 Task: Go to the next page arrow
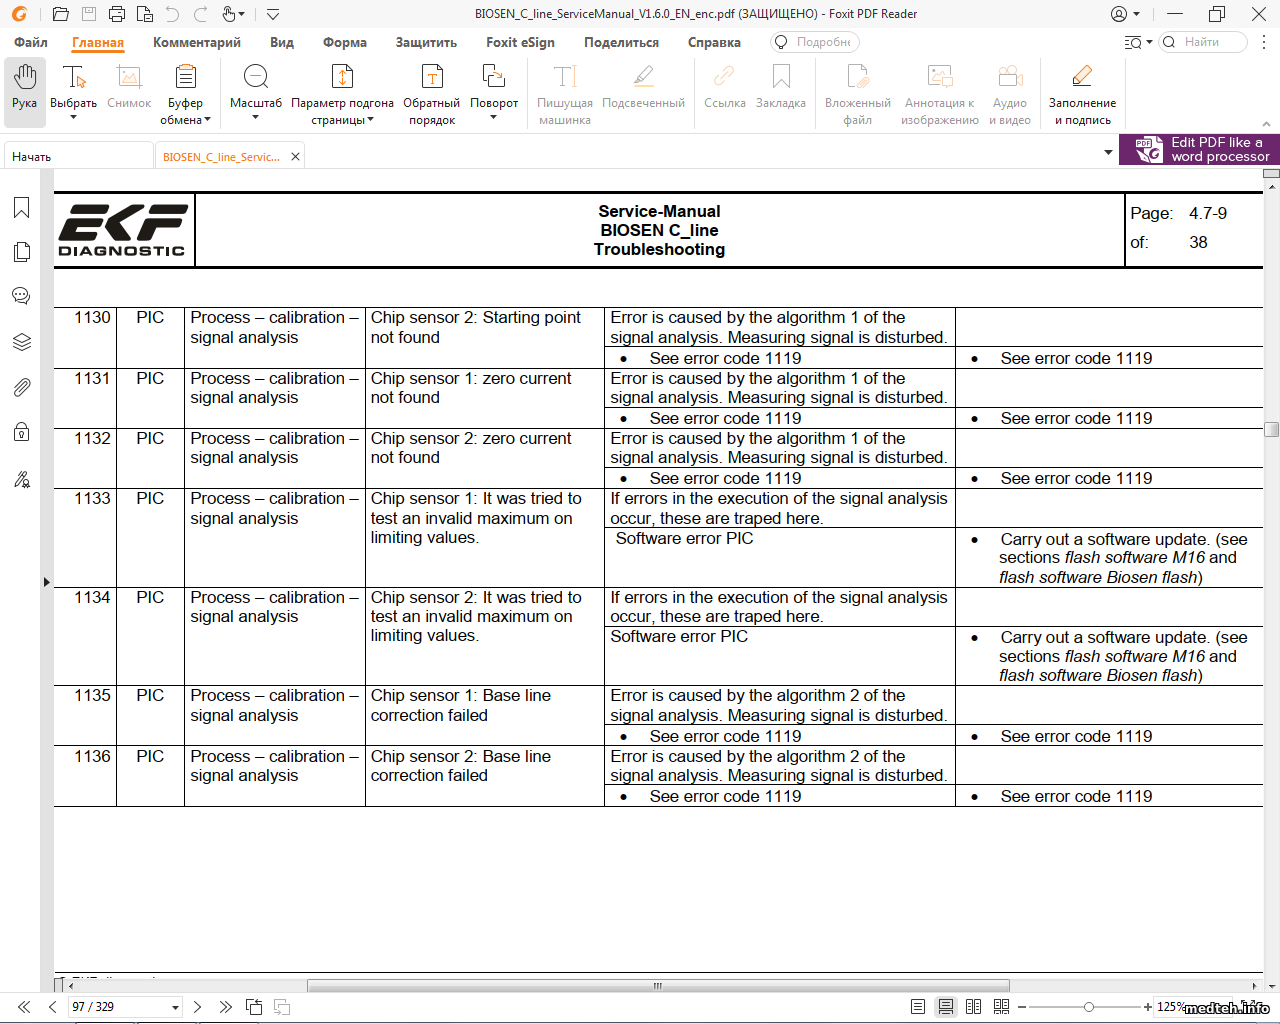[197, 1007]
